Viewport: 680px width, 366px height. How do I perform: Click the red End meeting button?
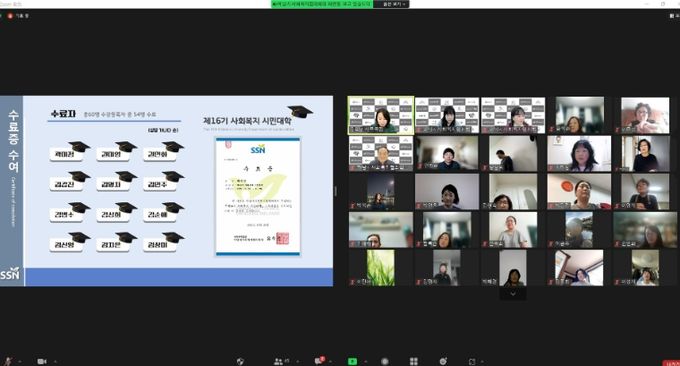tap(672, 363)
